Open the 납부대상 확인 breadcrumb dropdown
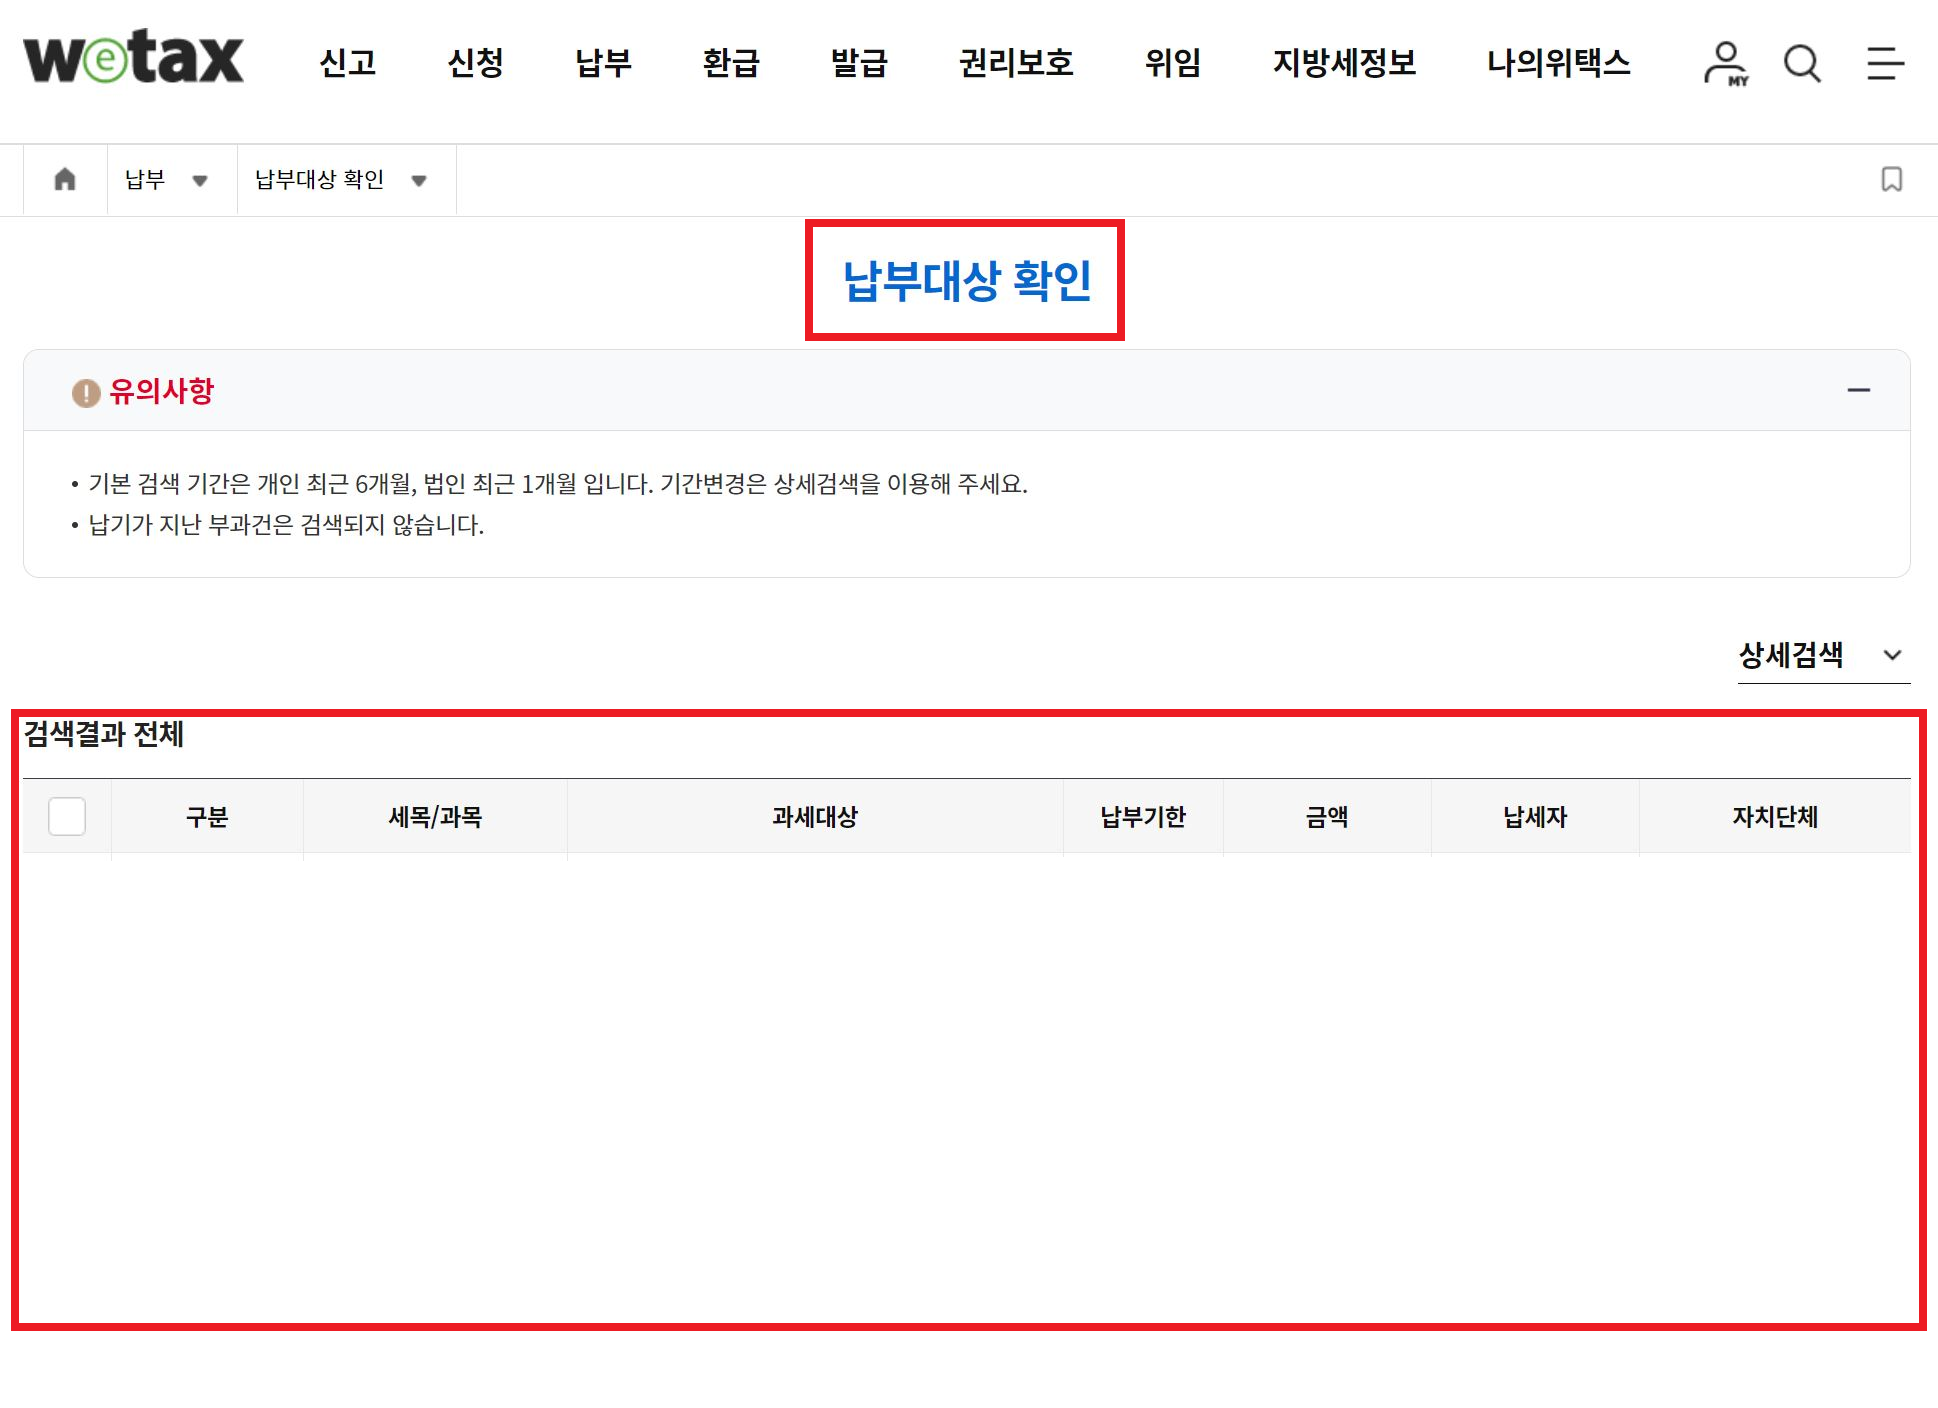Viewport: 1938px width, 1408px height. click(341, 180)
